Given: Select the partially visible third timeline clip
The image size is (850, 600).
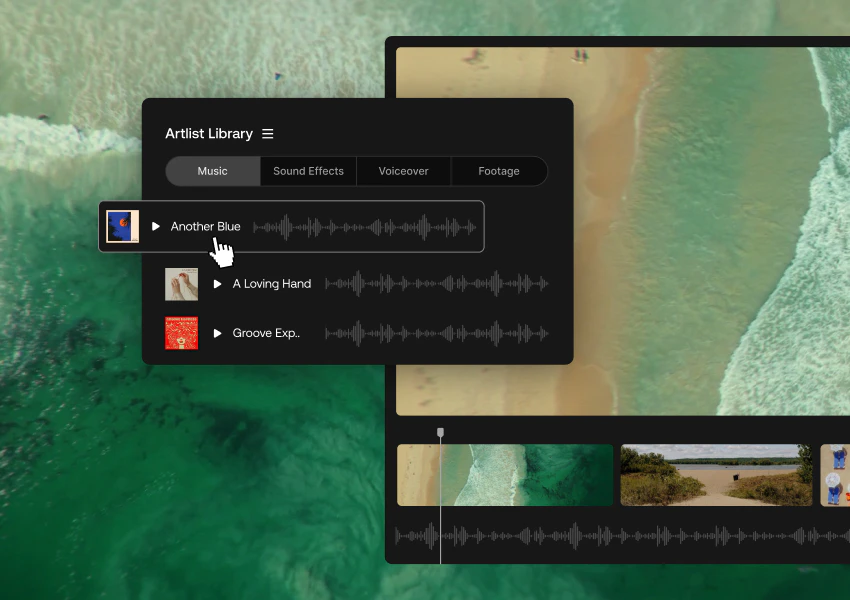Looking at the screenshot, I should 835,475.
